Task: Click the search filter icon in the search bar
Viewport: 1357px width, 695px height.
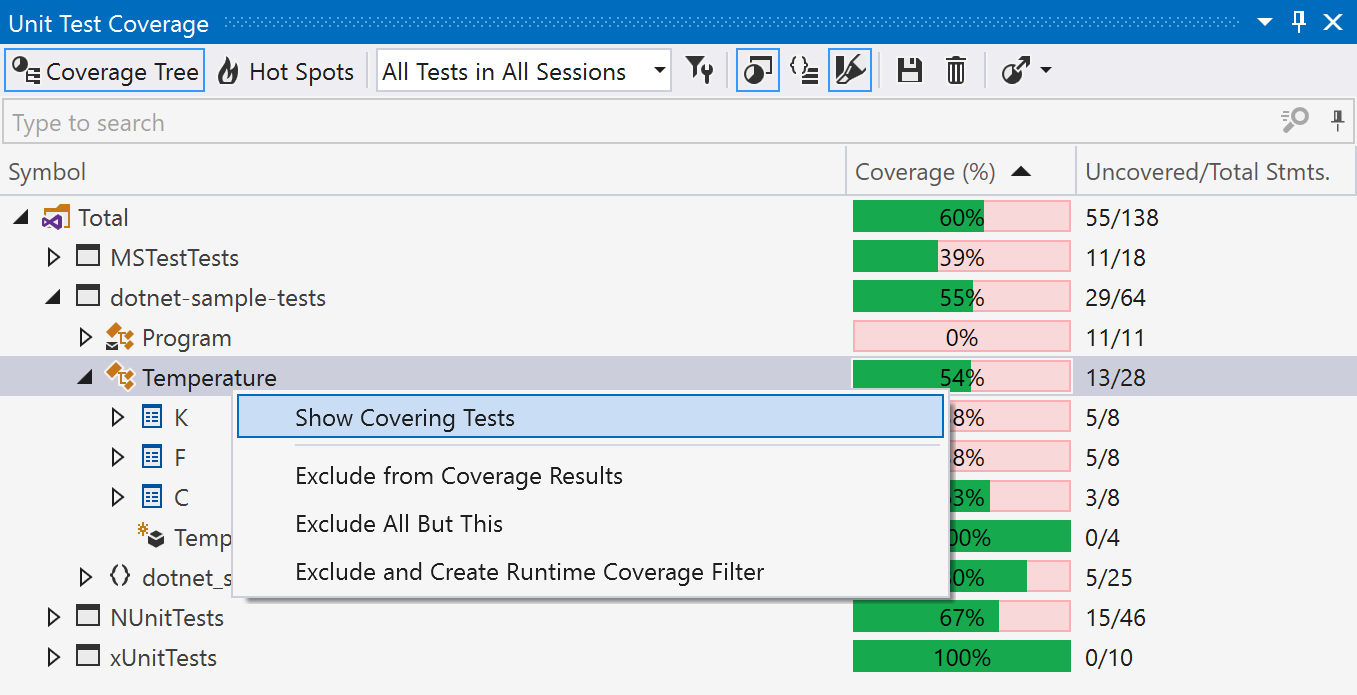Action: 1294,120
